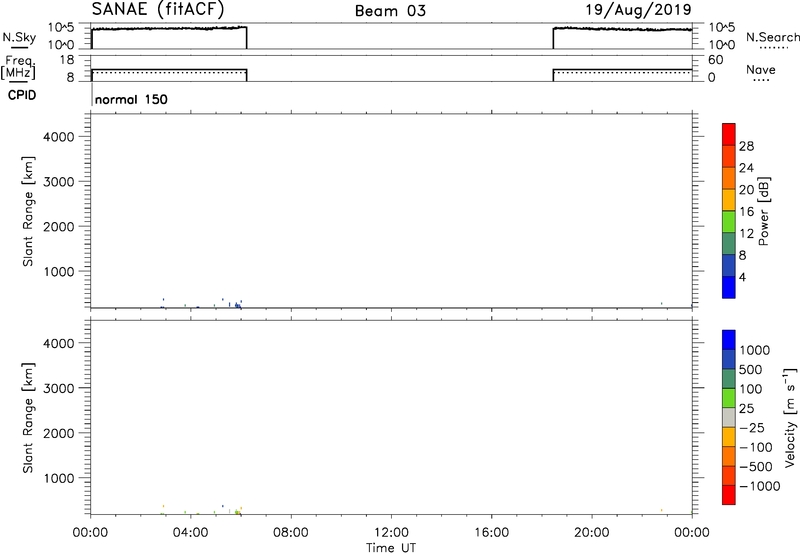Click the "28" label on Power color bar
Viewport: 800px width, 554px height.
746,146
